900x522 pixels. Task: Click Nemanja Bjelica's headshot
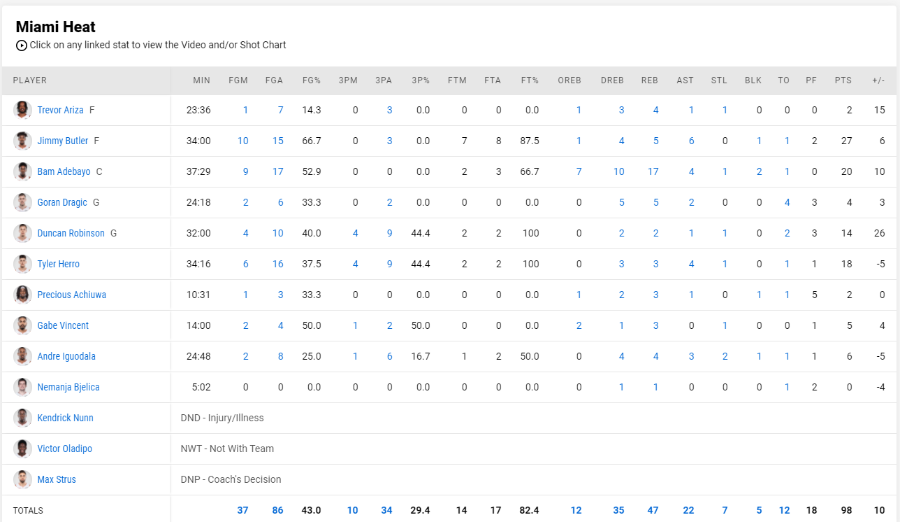click(x=22, y=387)
